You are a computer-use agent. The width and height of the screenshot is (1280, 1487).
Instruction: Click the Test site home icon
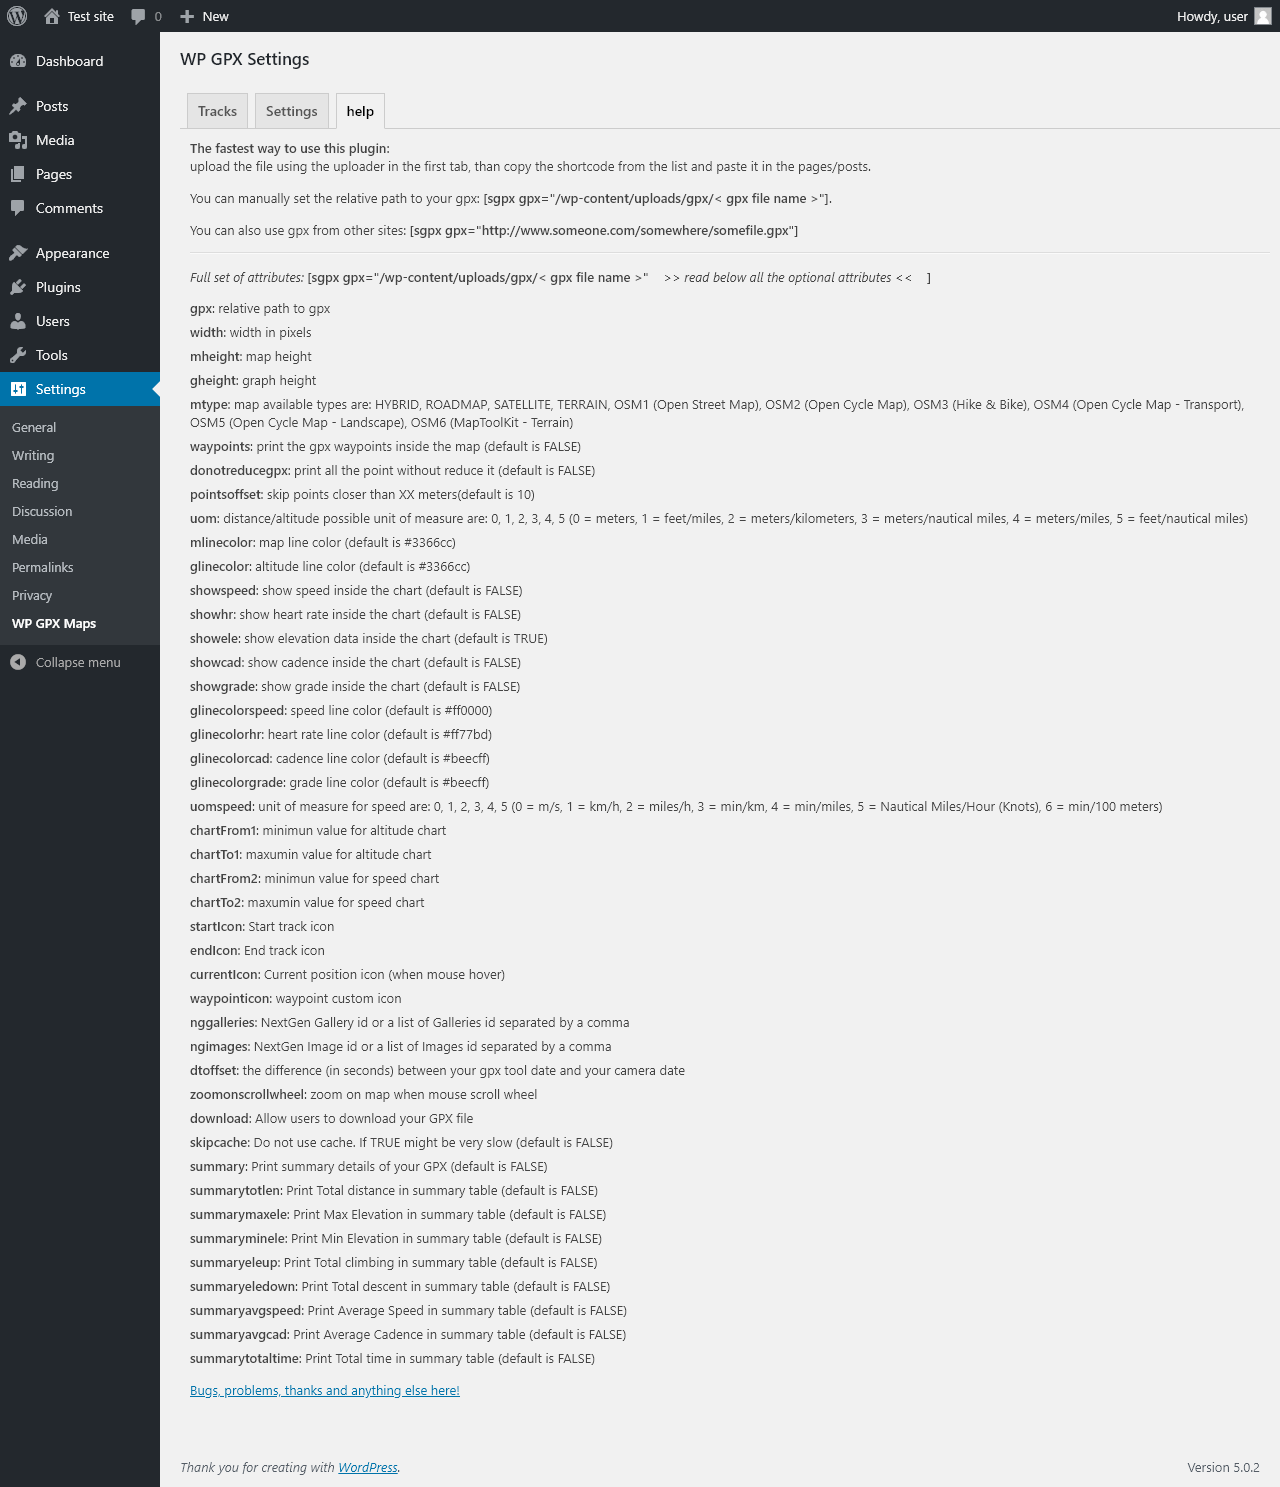pos(52,16)
